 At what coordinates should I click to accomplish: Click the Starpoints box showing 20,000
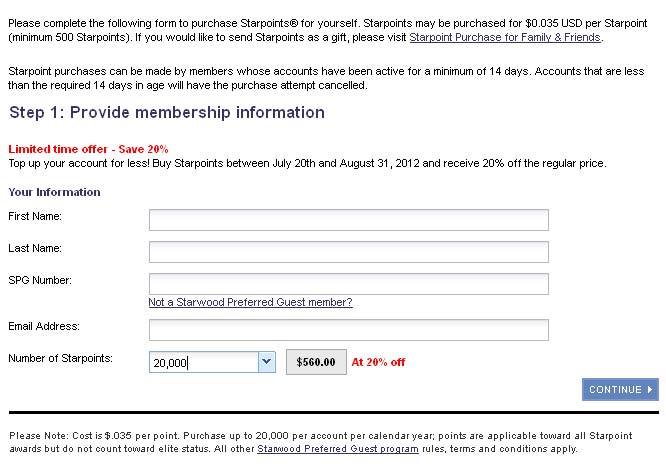click(204, 362)
